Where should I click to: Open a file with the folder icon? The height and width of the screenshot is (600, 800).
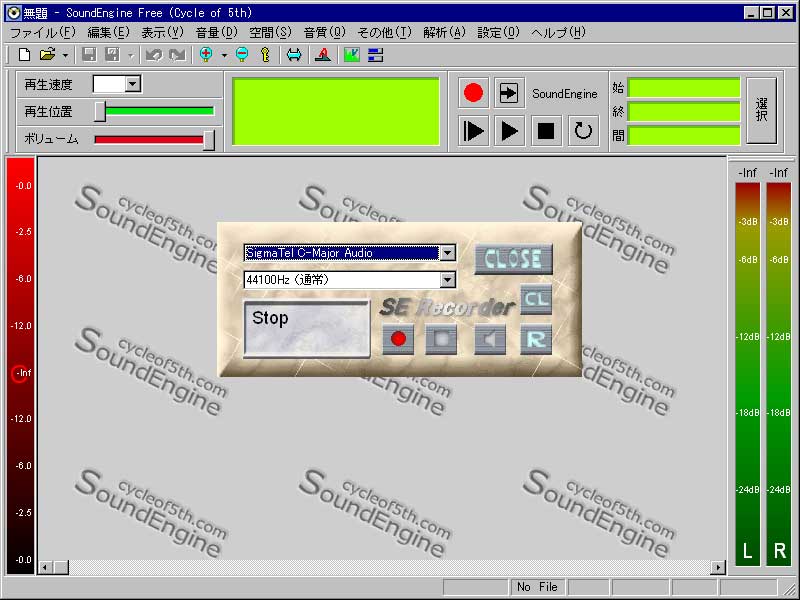point(47,55)
